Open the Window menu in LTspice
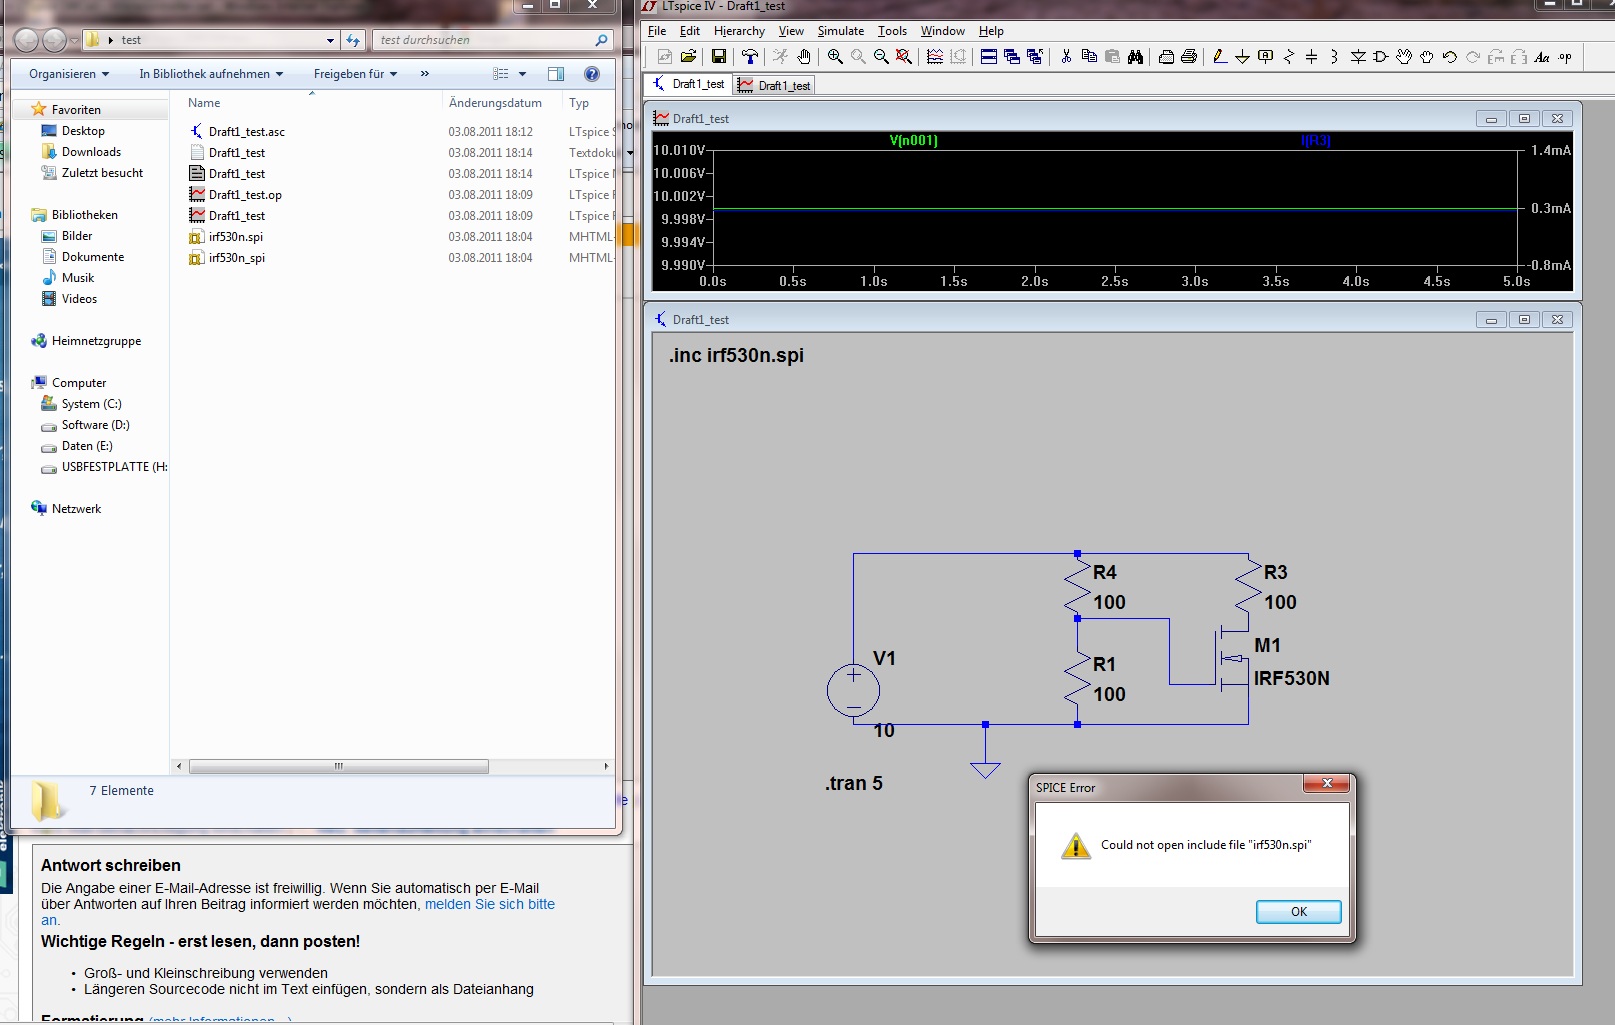 pyautogui.click(x=943, y=31)
